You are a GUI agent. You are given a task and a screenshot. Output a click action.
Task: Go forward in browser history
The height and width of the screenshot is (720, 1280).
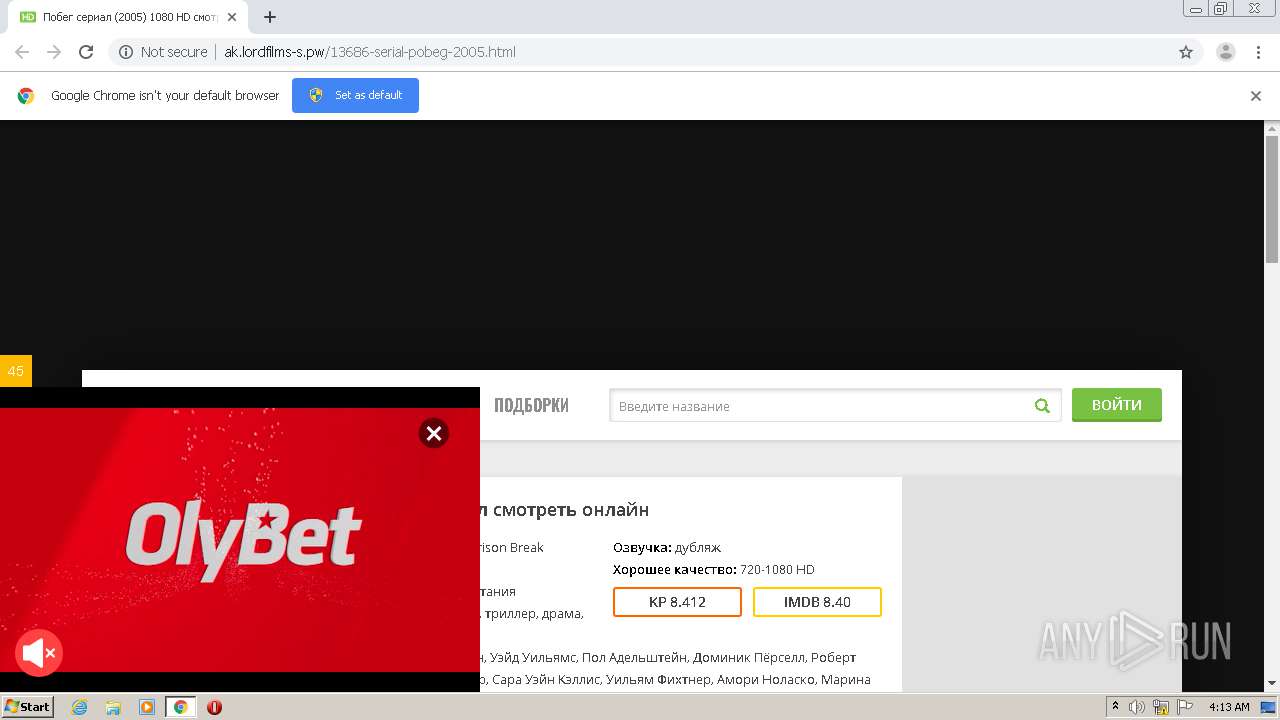(x=54, y=52)
